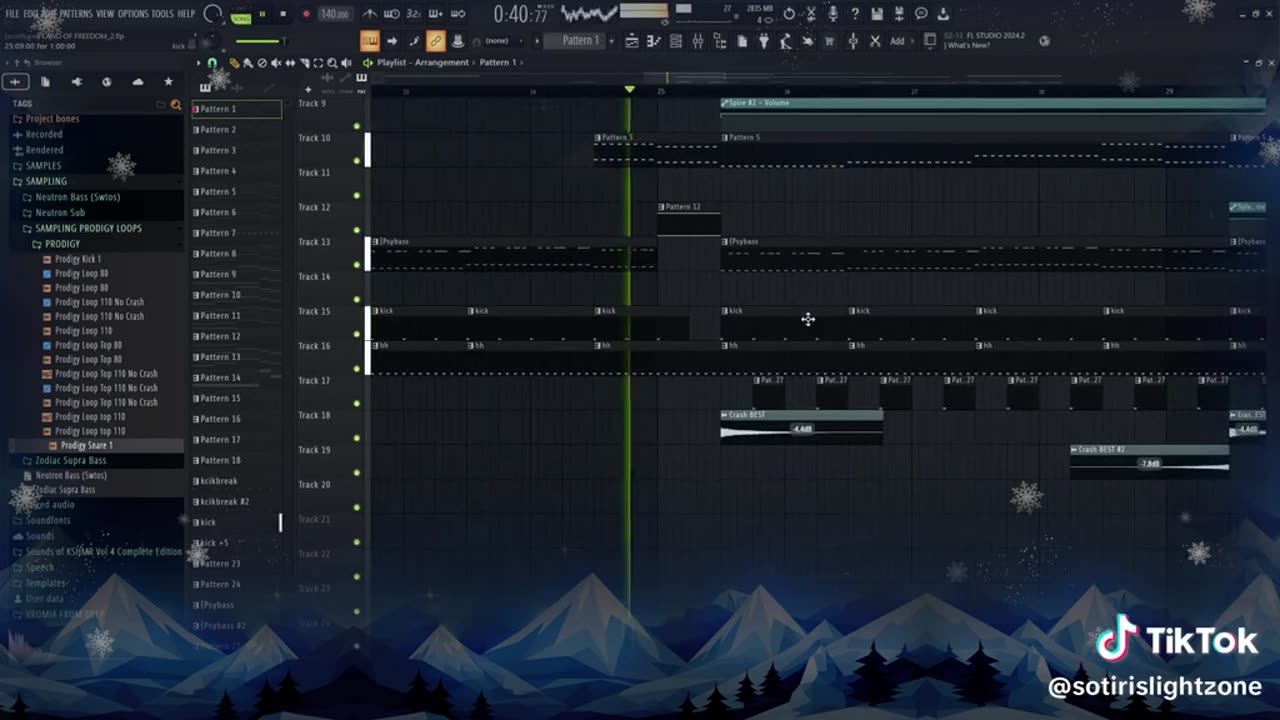Open the PATTERNS menu
The width and height of the screenshot is (1280, 720).
(76, 14)
